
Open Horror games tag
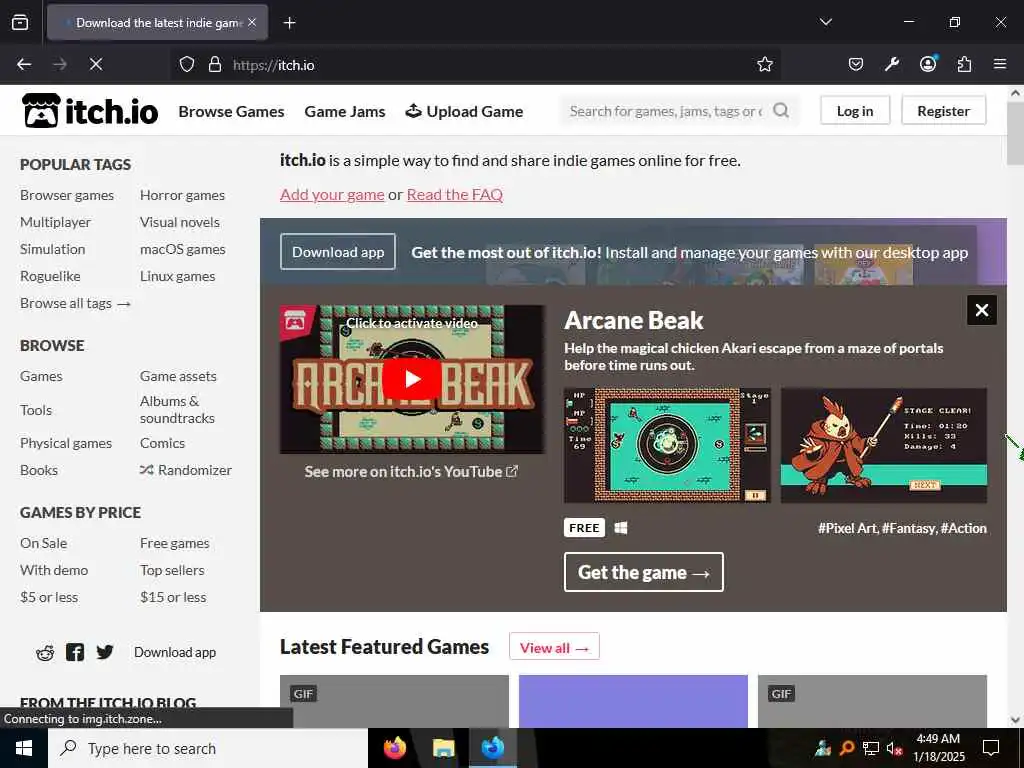click(182, 195)
